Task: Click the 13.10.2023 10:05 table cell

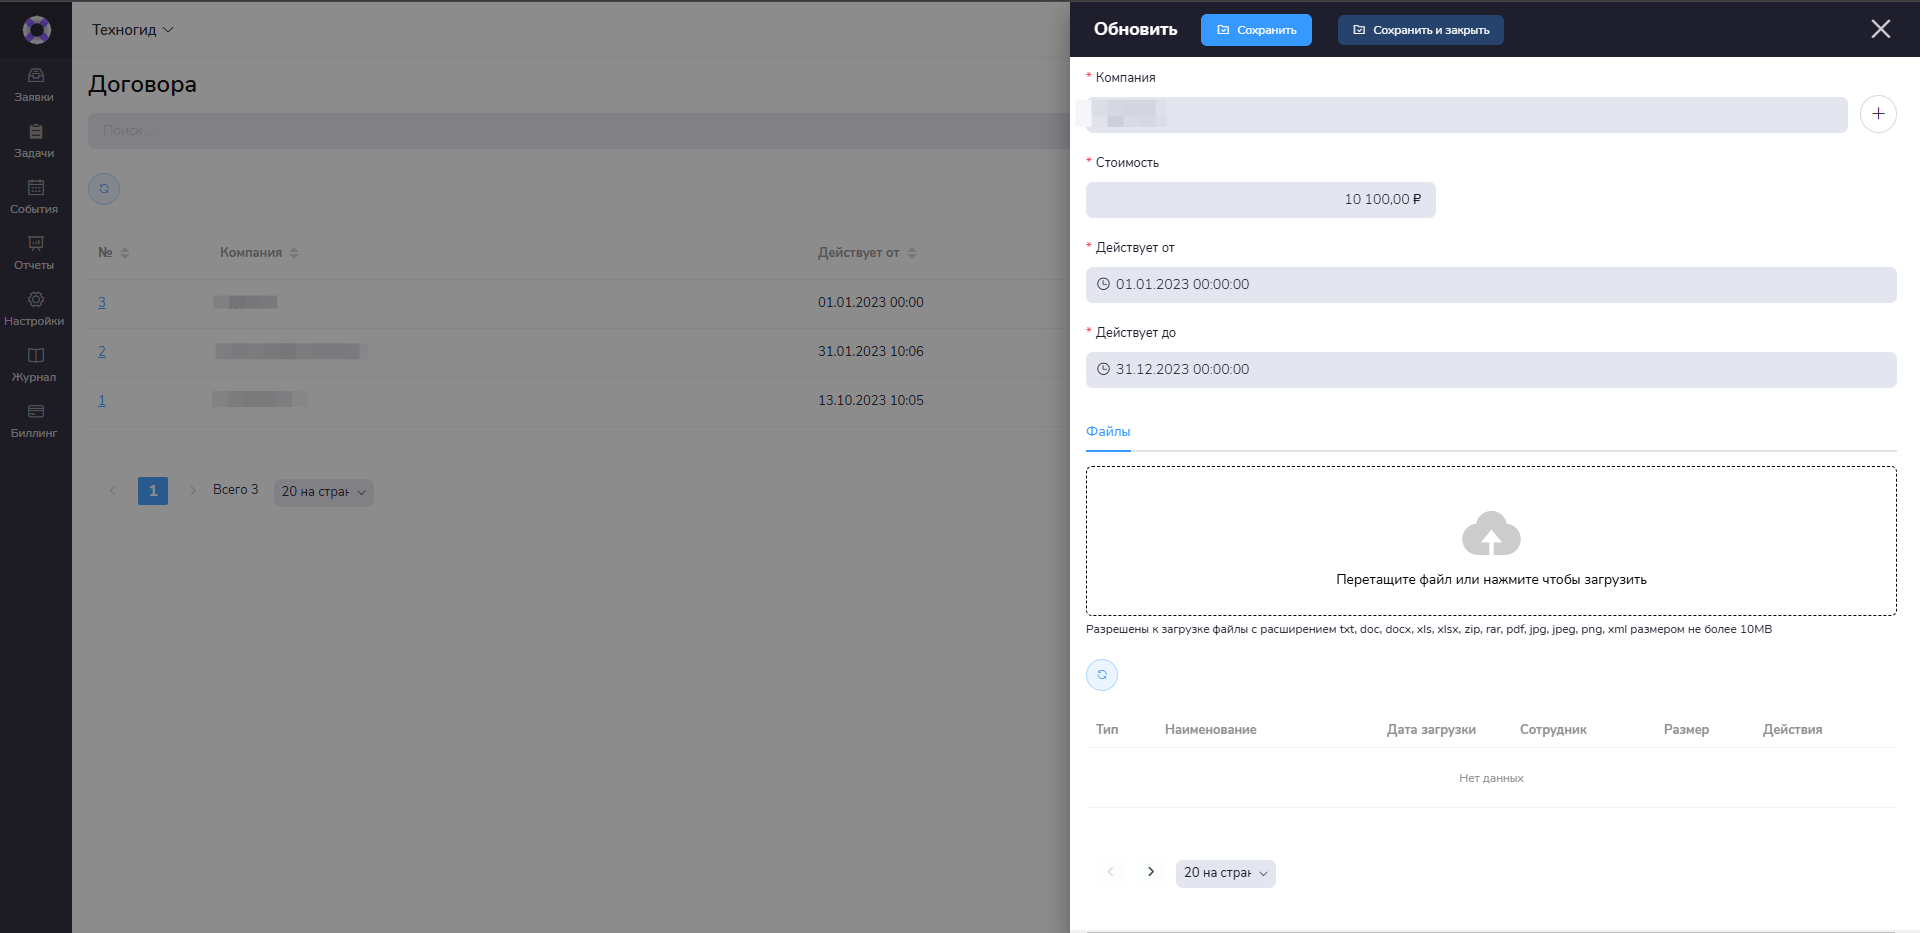Action: (871, 401)
